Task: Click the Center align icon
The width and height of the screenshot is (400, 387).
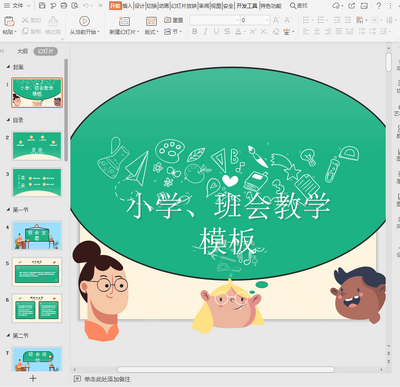Action: [x=317, y=32]
